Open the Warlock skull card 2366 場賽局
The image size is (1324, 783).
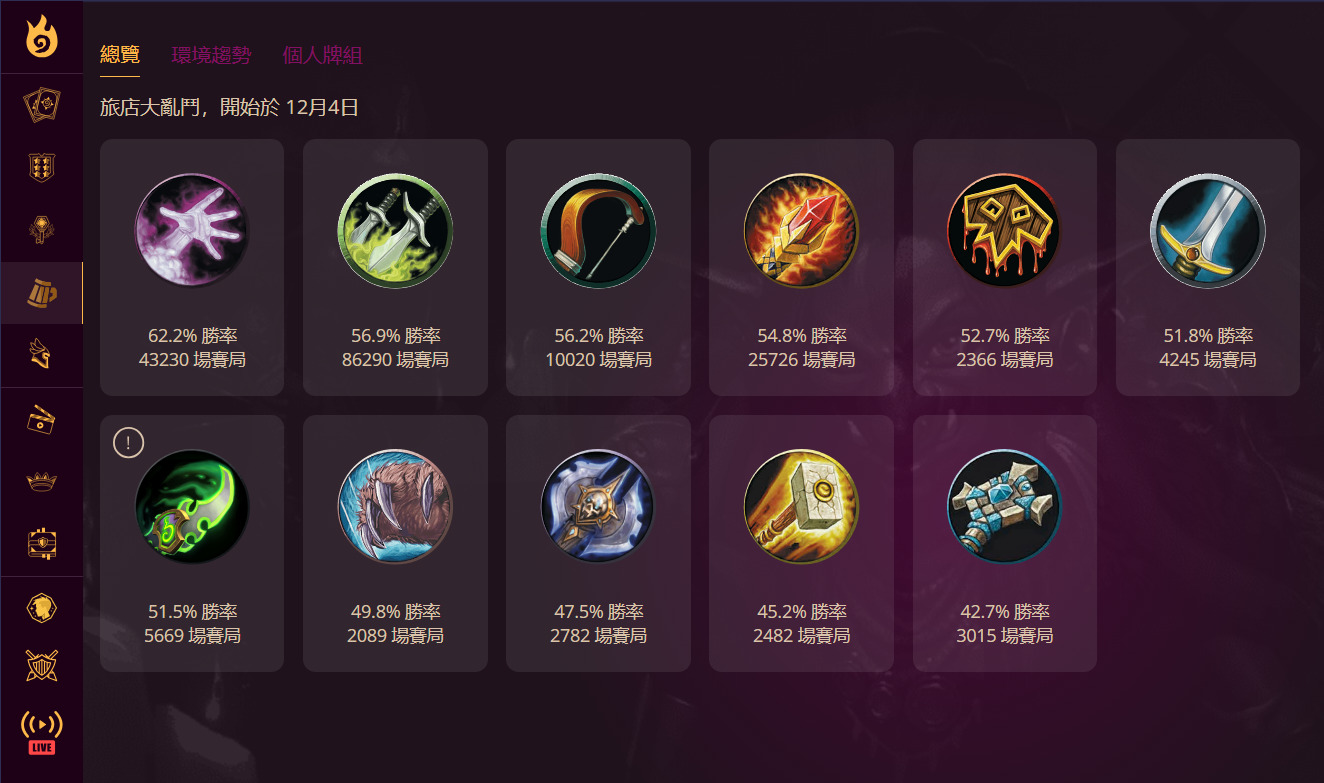[x=1004, y=267]
